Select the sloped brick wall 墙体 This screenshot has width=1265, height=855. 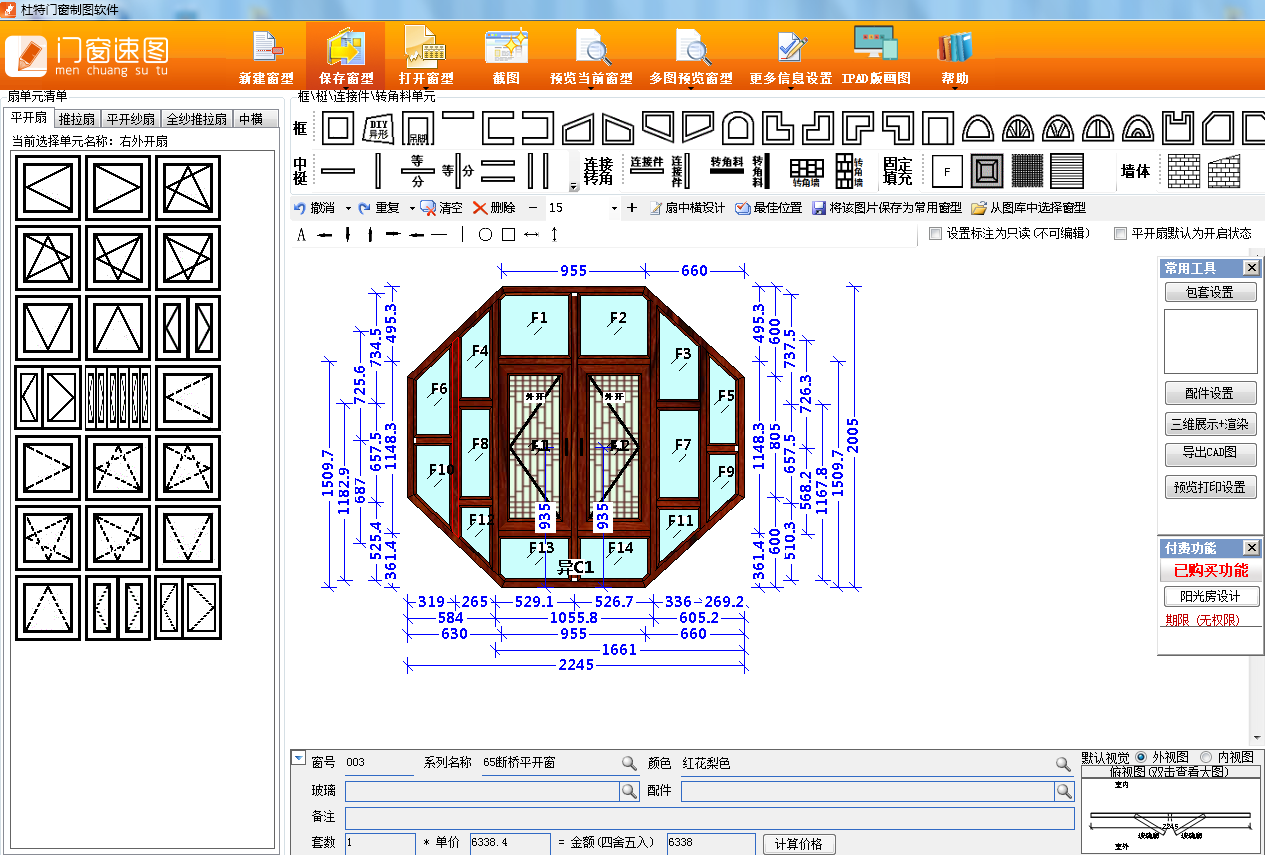pos(1223,171)
